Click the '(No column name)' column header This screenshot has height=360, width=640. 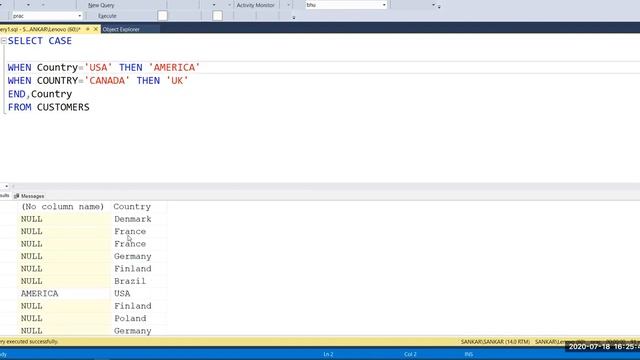click(63, 207)
